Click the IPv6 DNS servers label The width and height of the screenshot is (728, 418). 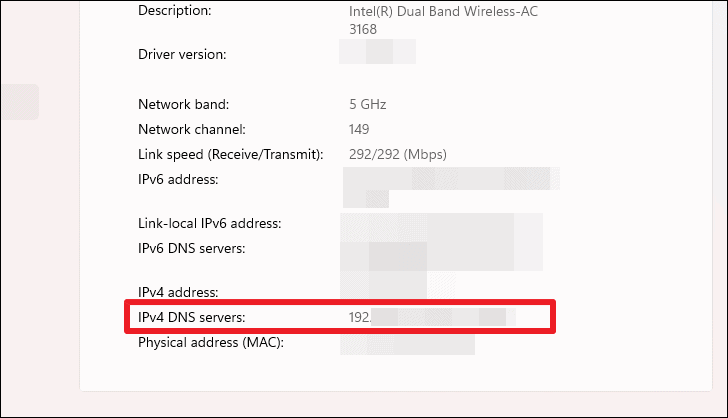tap(191, 248)
